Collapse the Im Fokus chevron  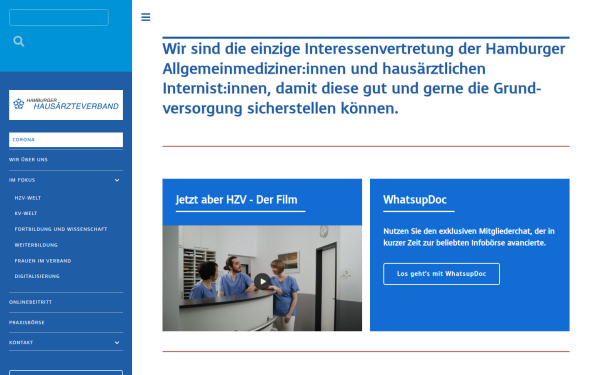(117, 180)
